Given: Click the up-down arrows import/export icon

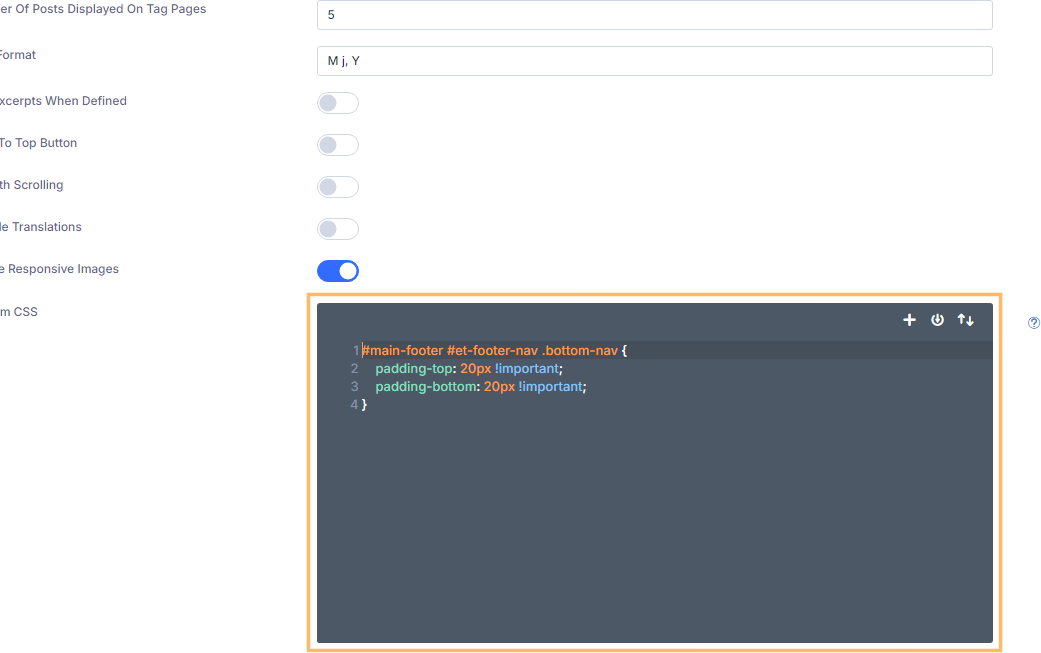Looking at the screenshot, I should pos(965,320).
